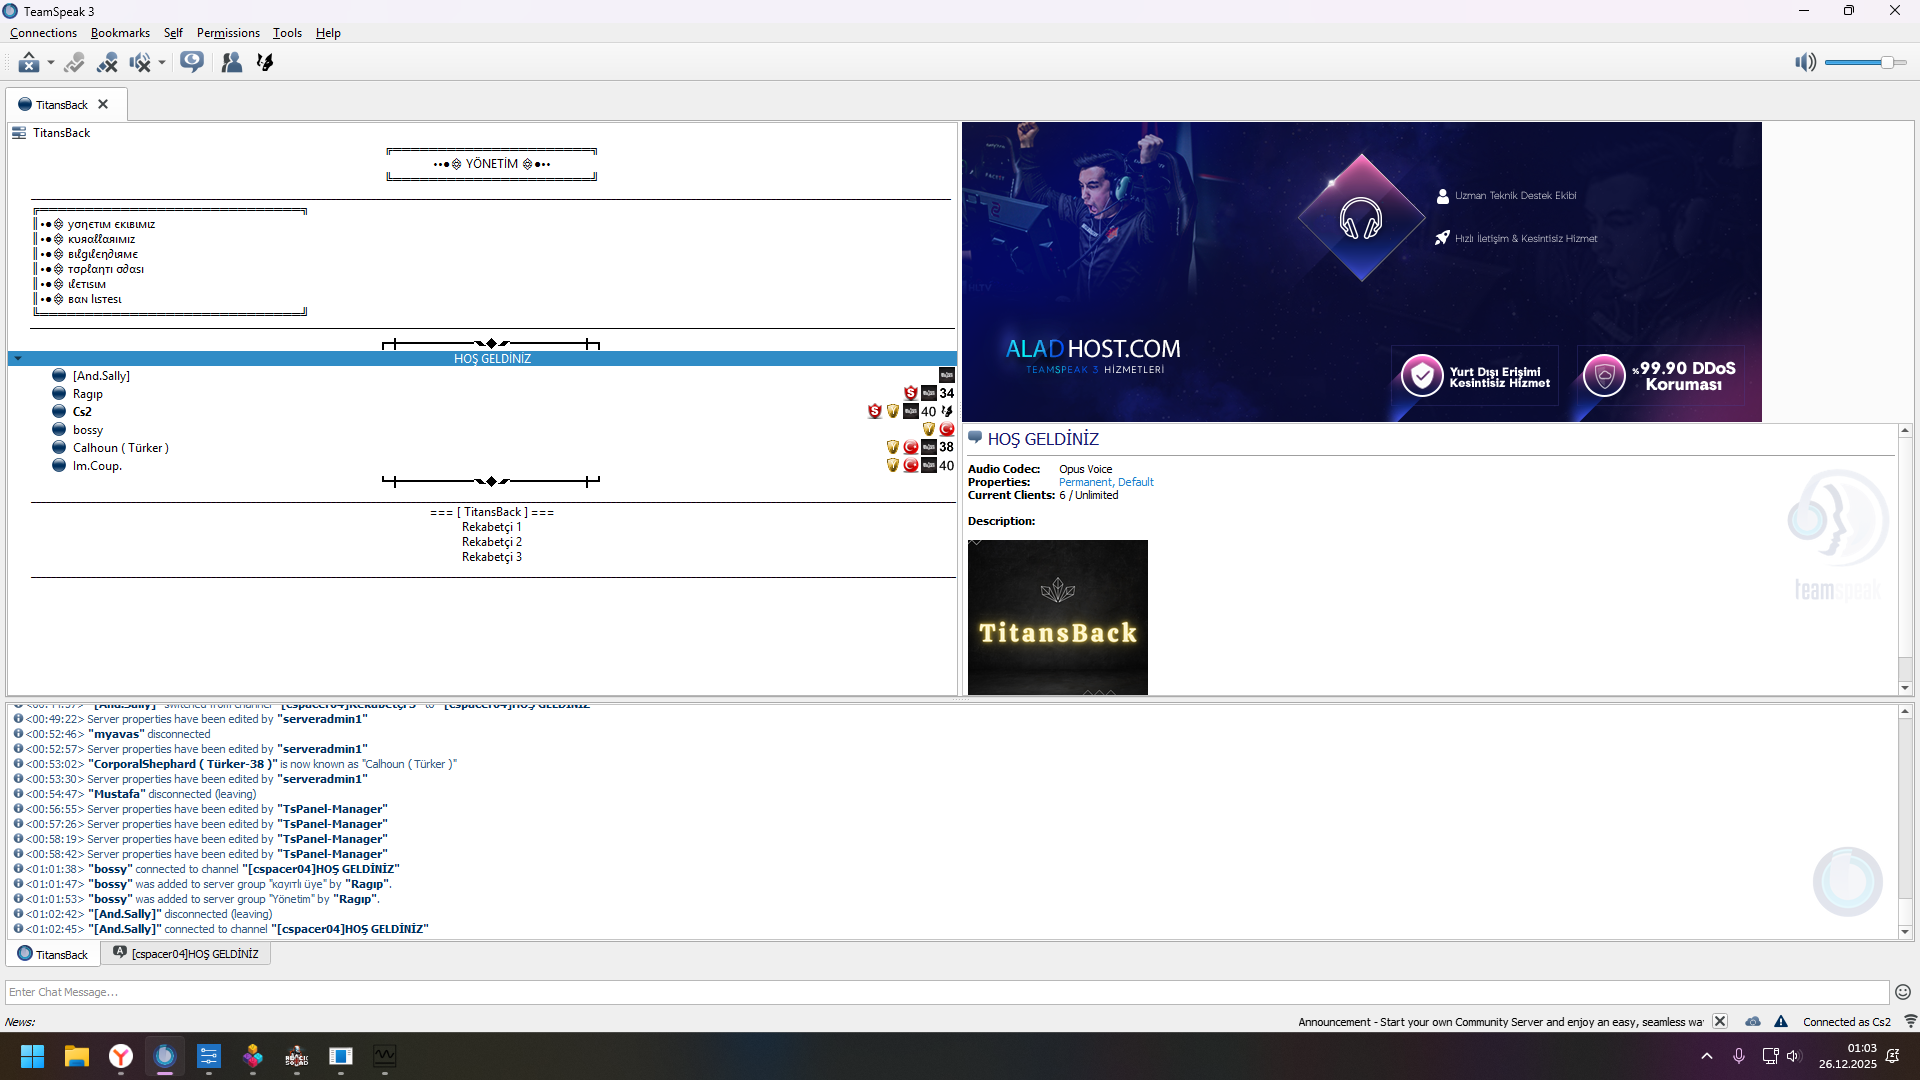Open the mute speakers dropdown arrow

coord(162,63)
